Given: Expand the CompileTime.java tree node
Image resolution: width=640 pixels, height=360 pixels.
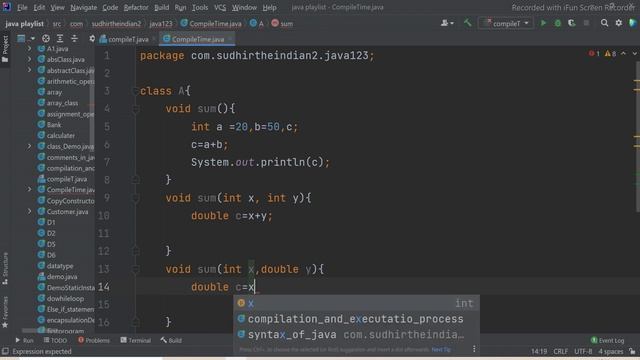Looking at the screenshot, I should click(29, 190).
